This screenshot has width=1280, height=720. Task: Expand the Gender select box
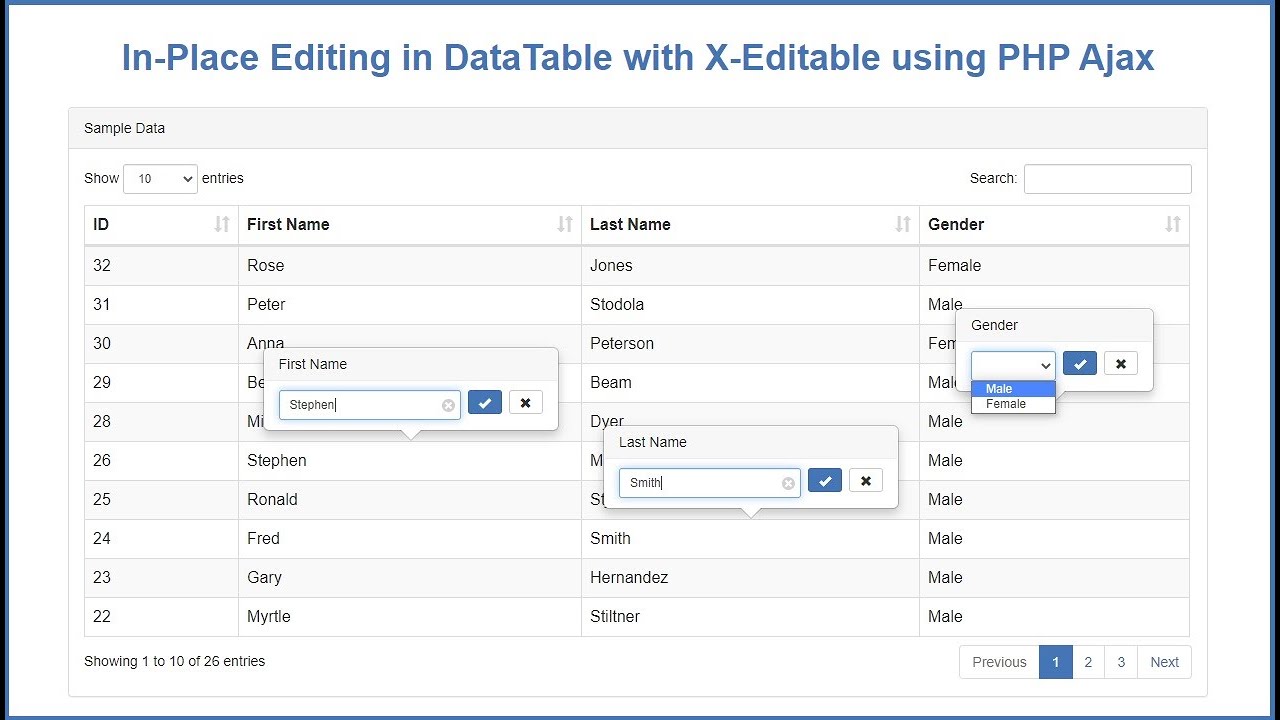tap(1013, 365)
